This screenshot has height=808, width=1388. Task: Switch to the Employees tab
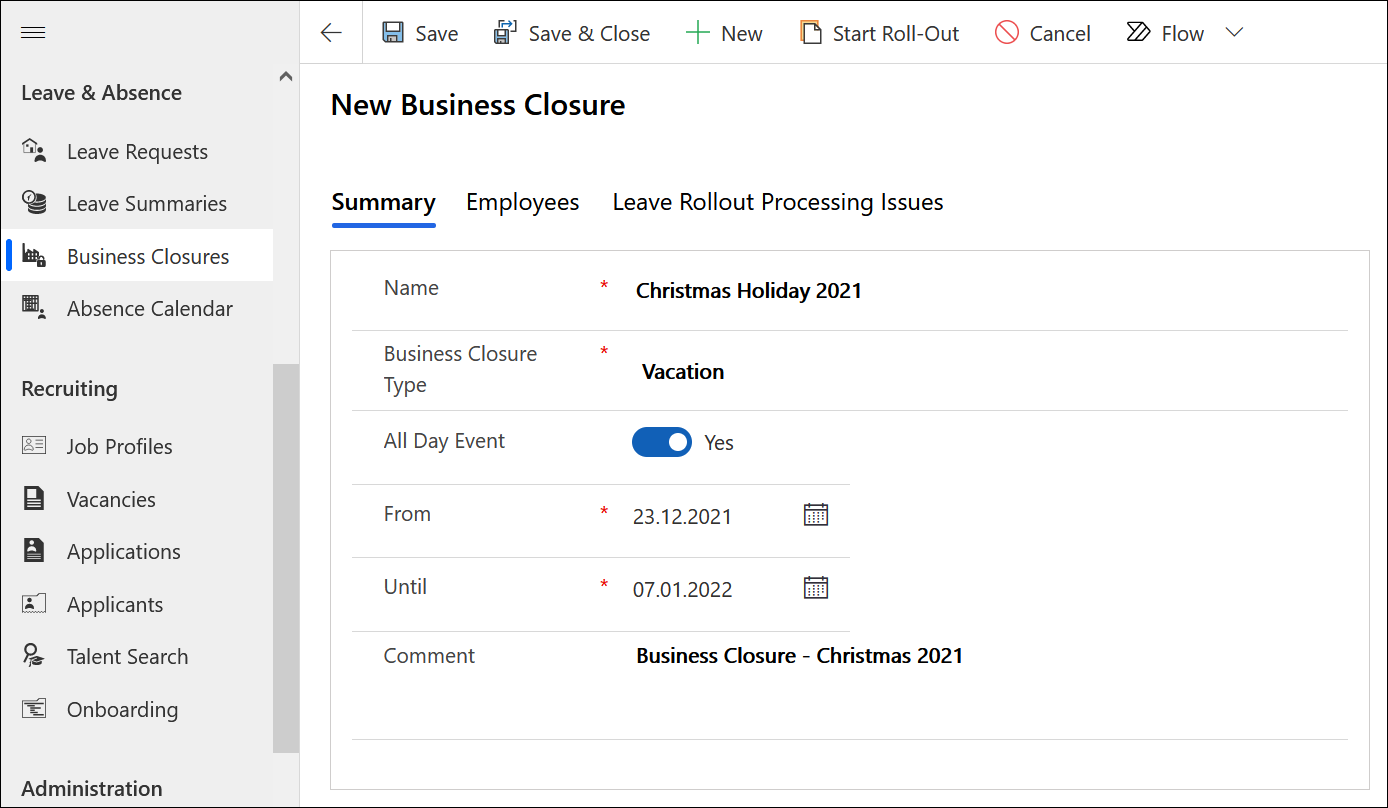(522, 202)
